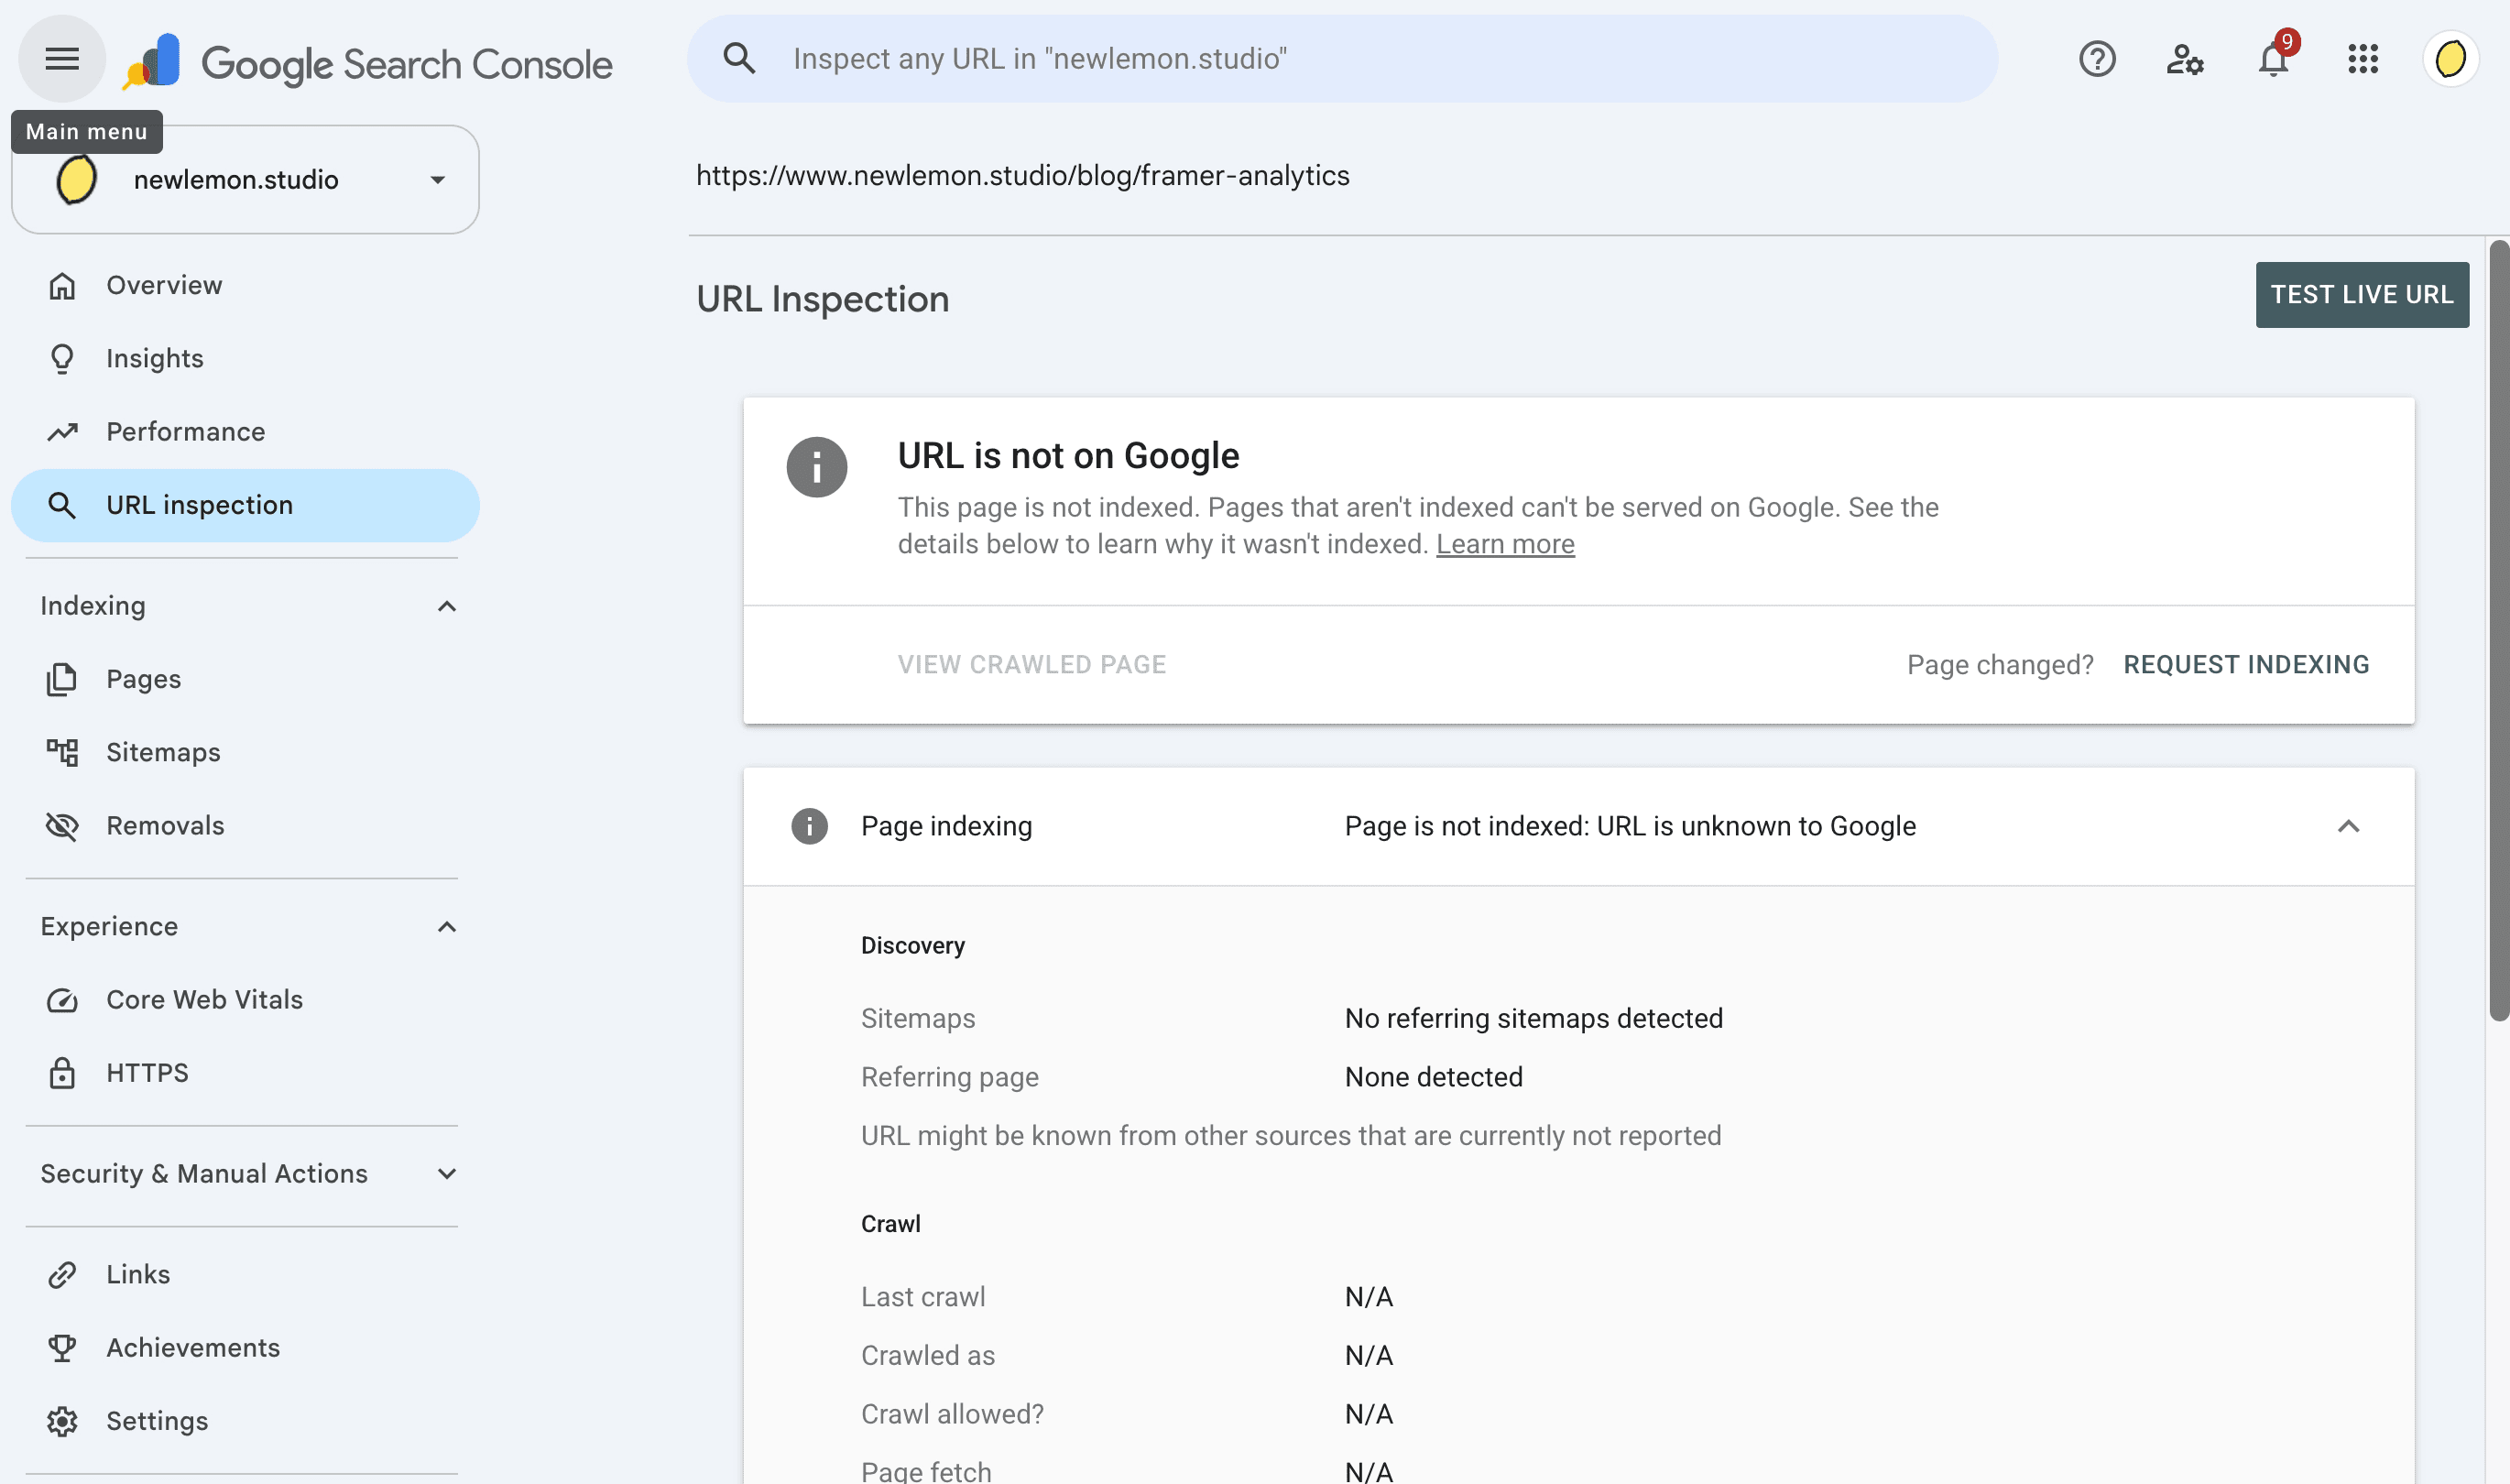Click the Settings gear icon

(62, 1421)
